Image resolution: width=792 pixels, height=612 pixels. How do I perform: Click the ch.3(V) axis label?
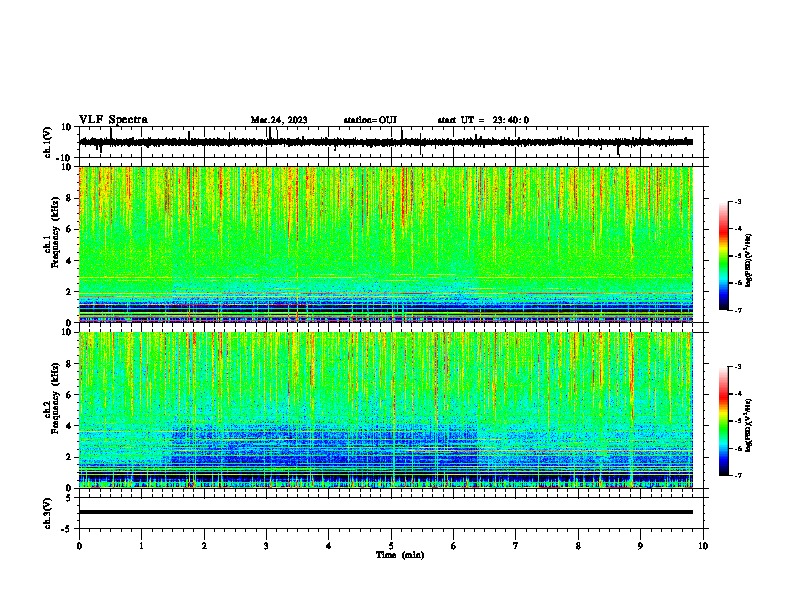pyautogui.click(x=48, y=513)
